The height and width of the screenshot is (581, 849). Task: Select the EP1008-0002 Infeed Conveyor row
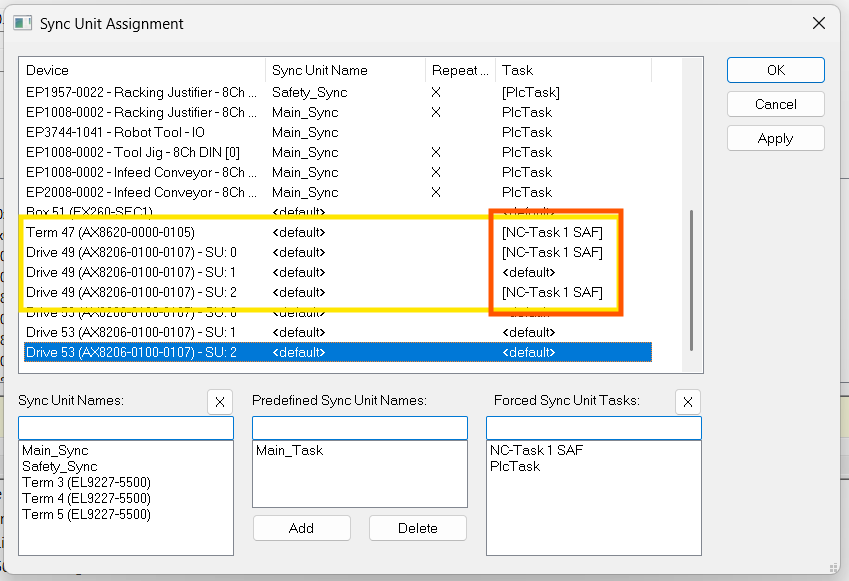coord(338,173)
